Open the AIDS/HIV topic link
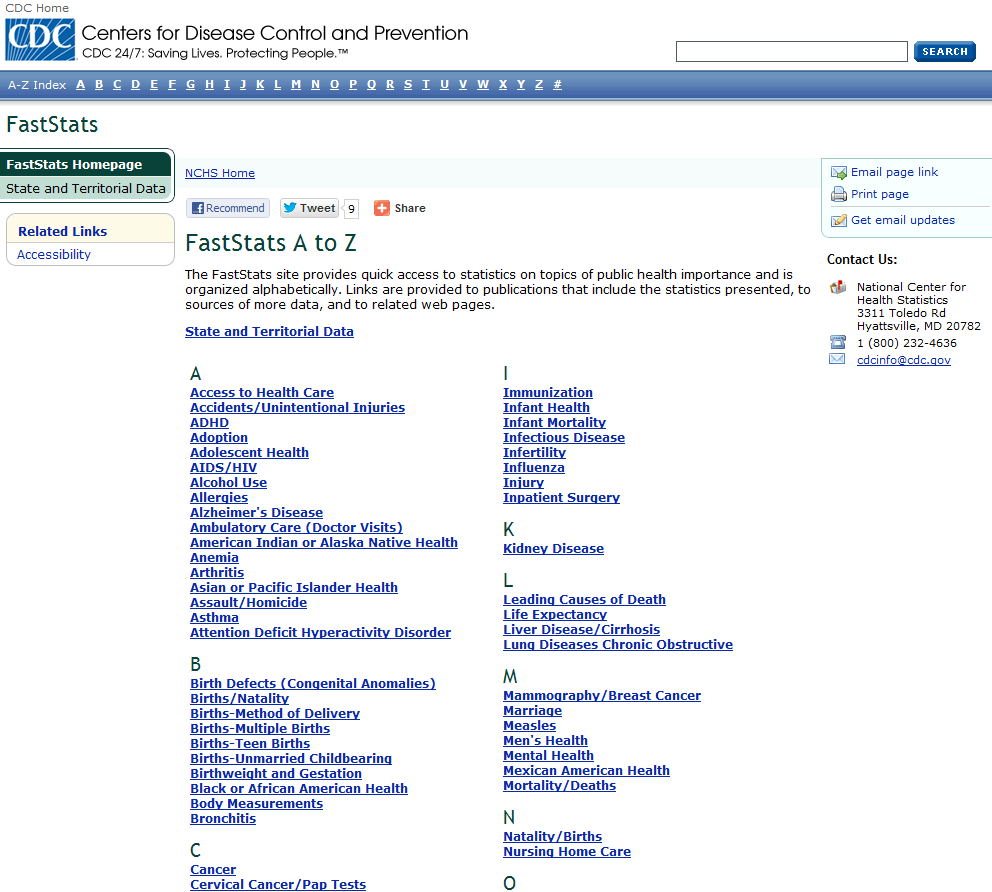The image size is (992, 892). coord(223,468)
